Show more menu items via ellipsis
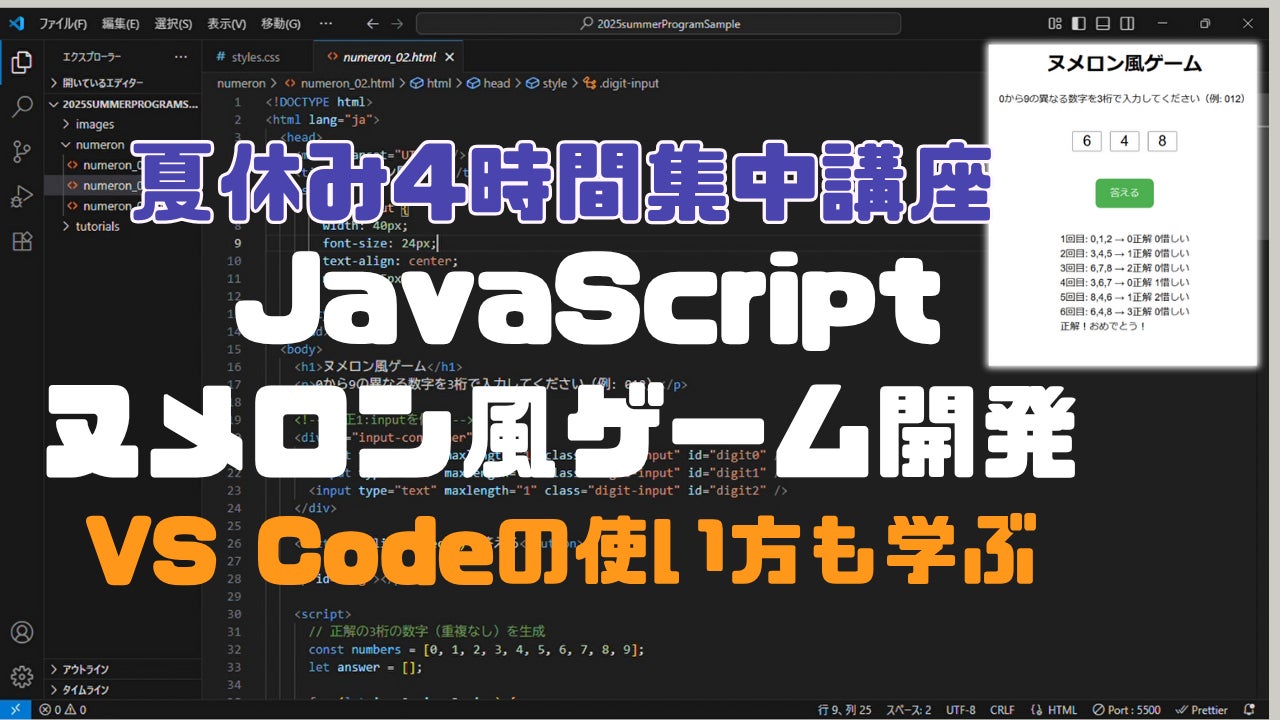The width and height of the screenshot is (1280, 720). [326, 23]
